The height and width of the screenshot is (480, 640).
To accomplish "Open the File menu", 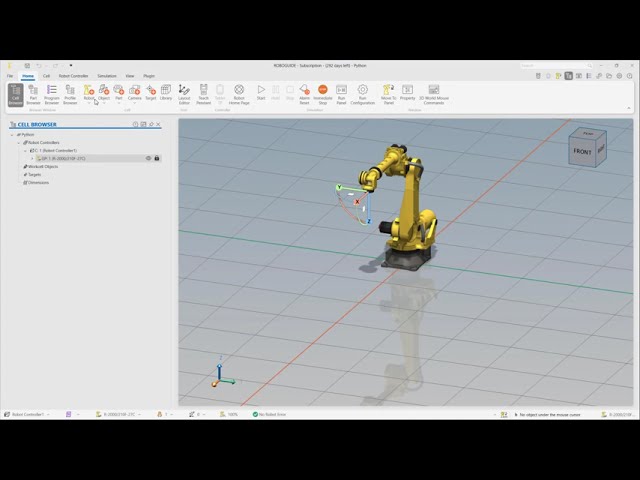I will [10, 76].
